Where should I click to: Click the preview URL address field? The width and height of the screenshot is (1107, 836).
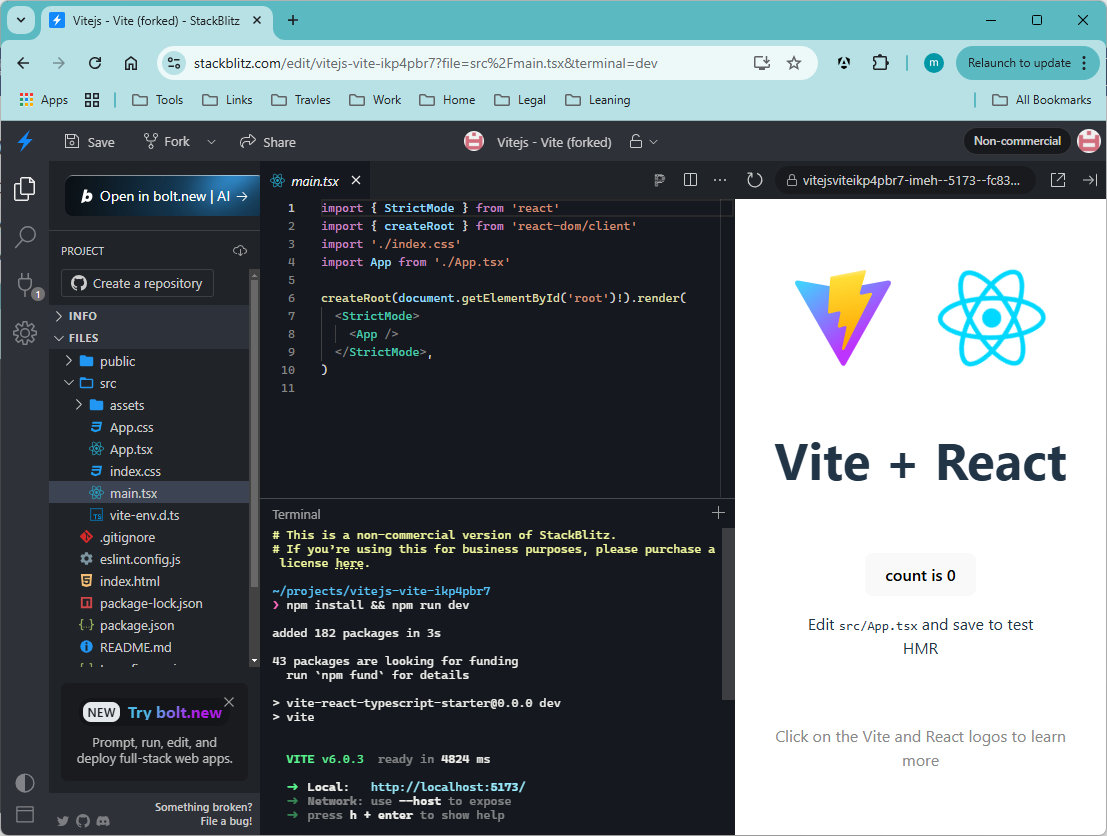(x=904, y=181)
